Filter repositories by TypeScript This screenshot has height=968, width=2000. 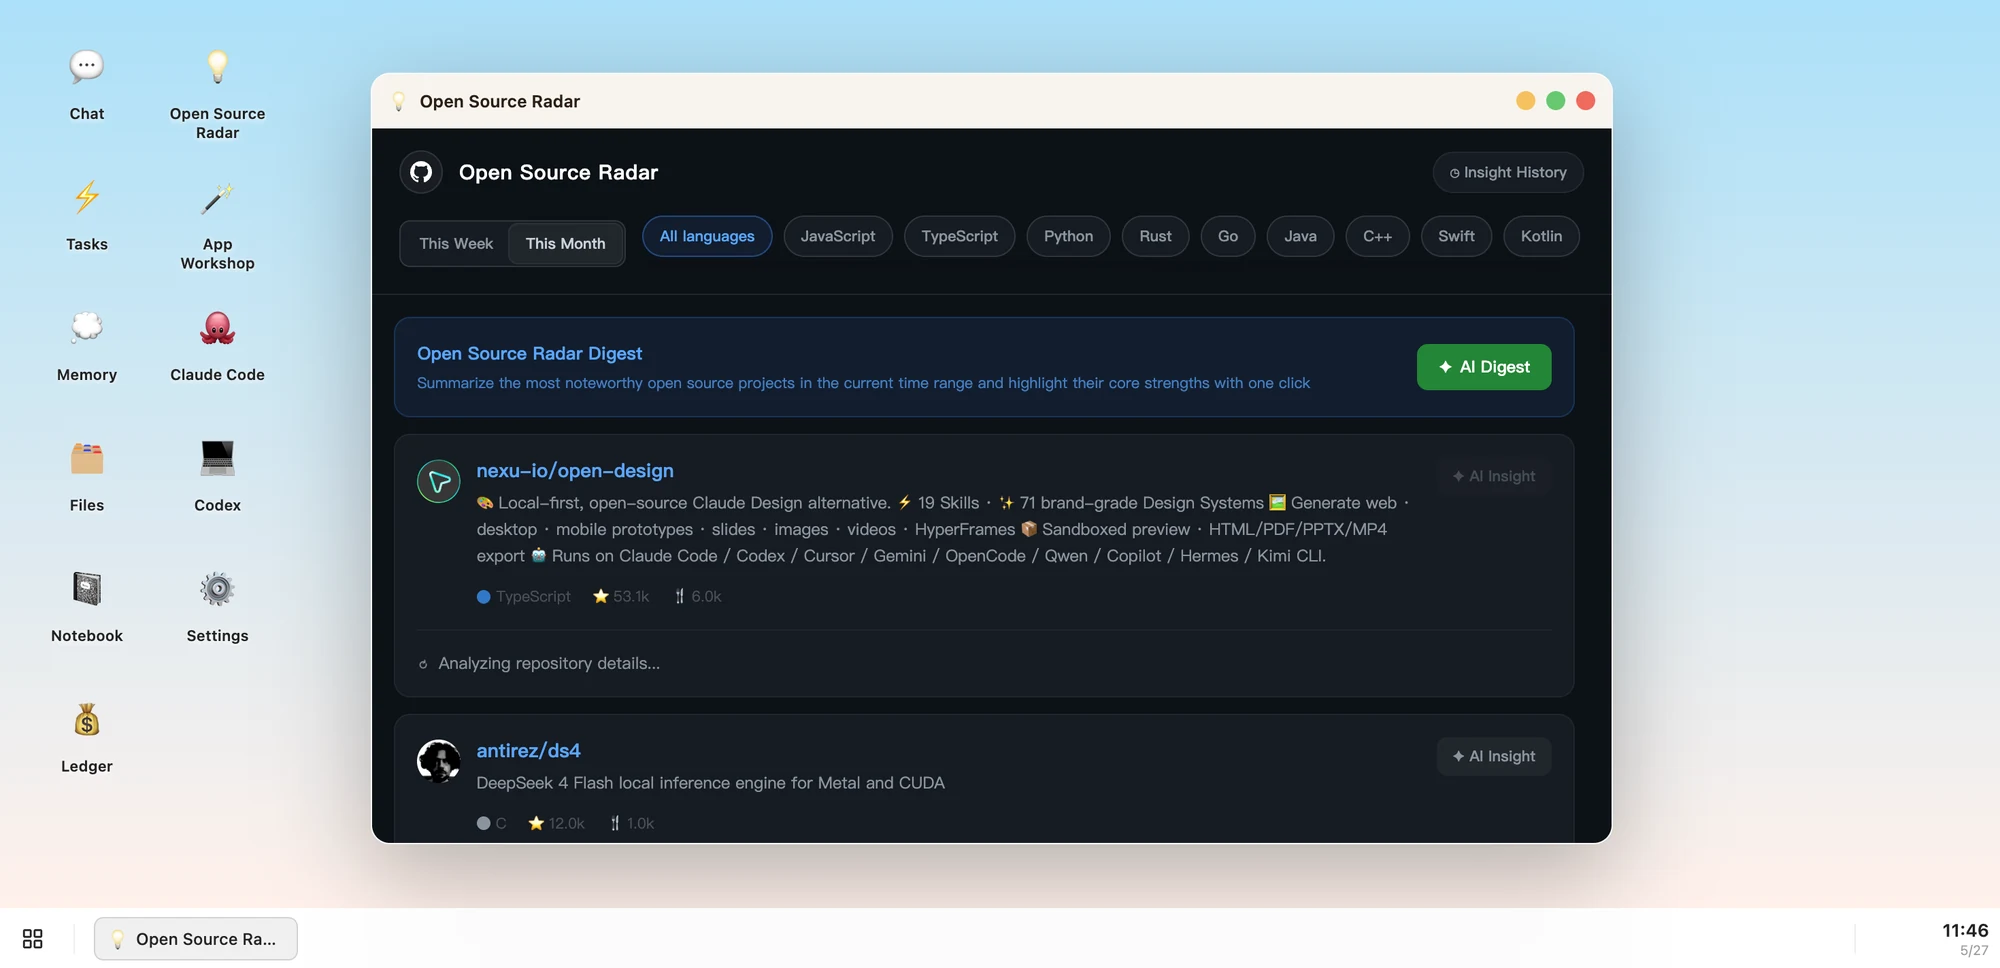(960, 236)
